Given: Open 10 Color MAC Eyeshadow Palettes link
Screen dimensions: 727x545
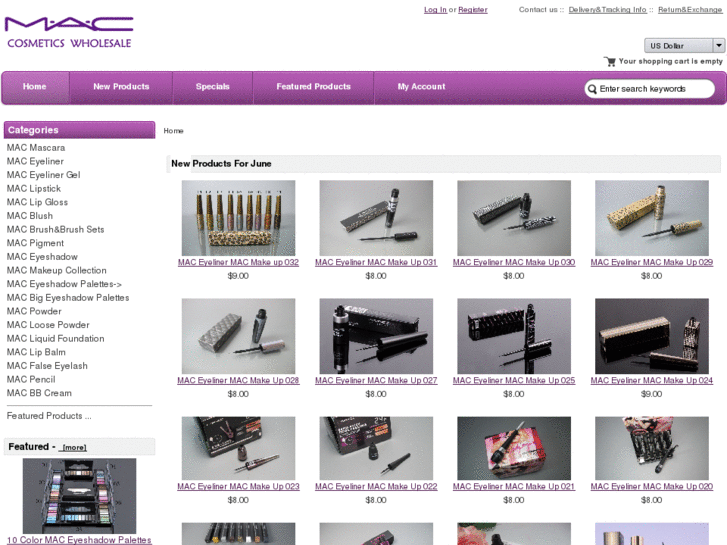Looking at the screenshot, I should tap(79, 540).
